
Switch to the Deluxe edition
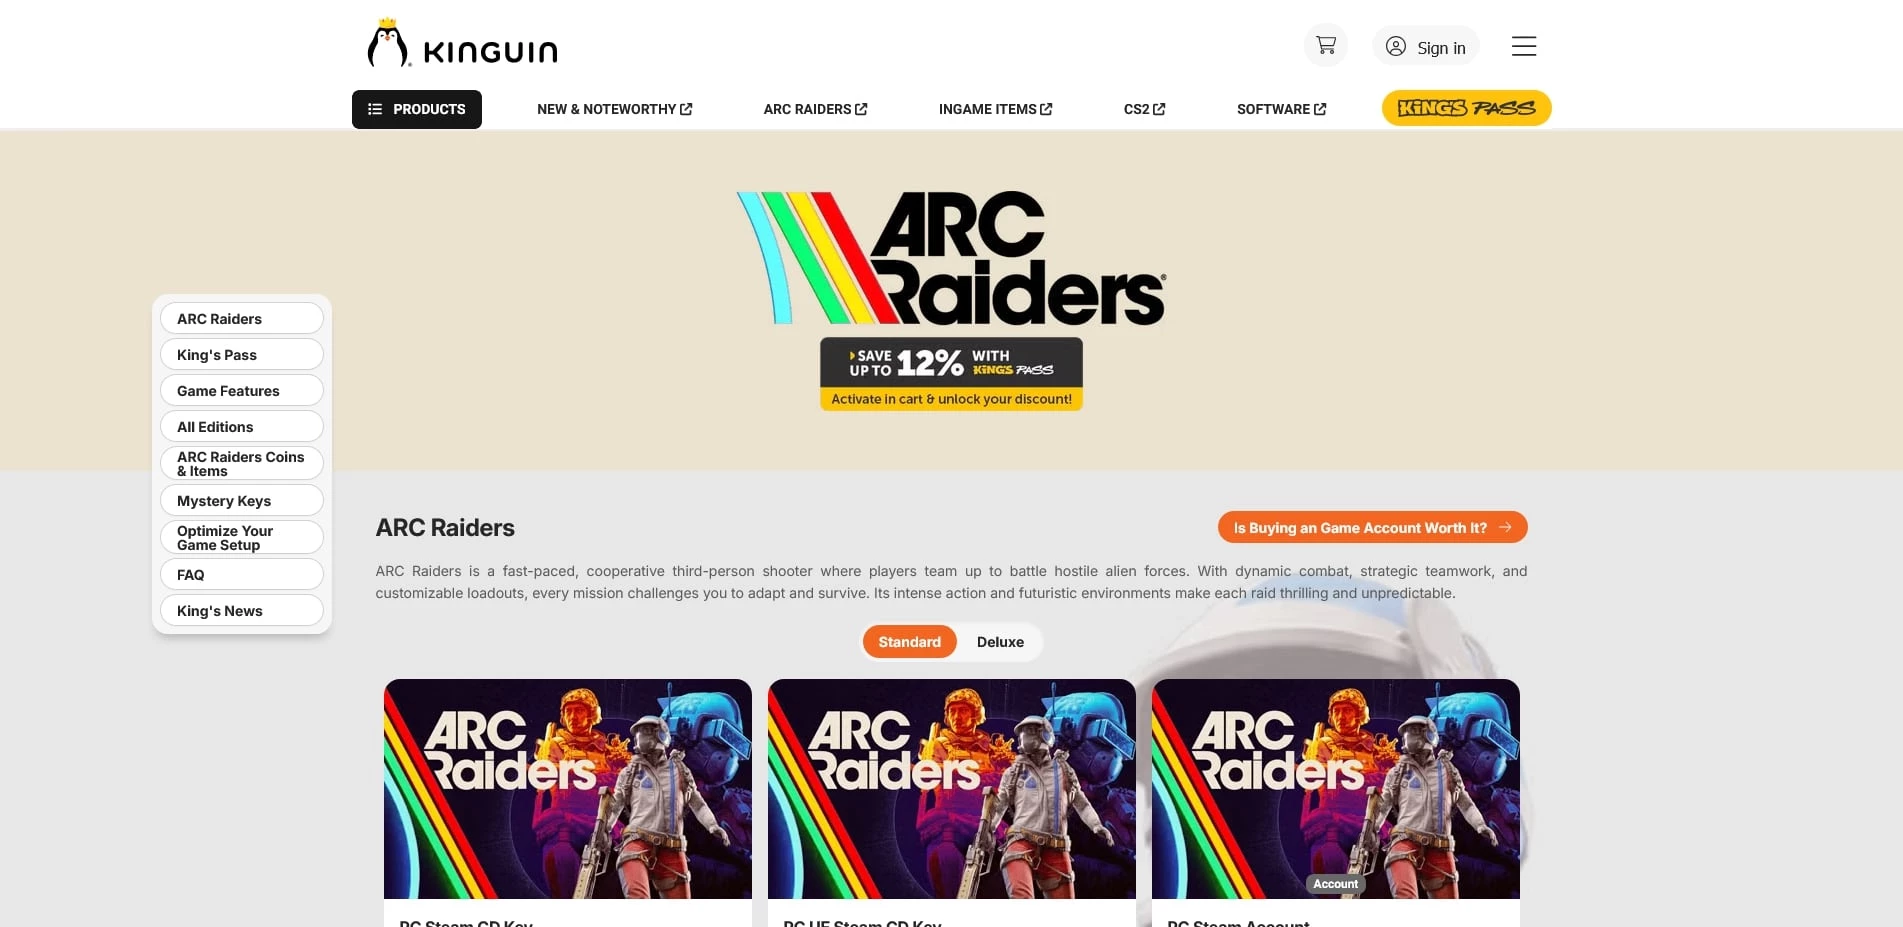coord(1000,642)
